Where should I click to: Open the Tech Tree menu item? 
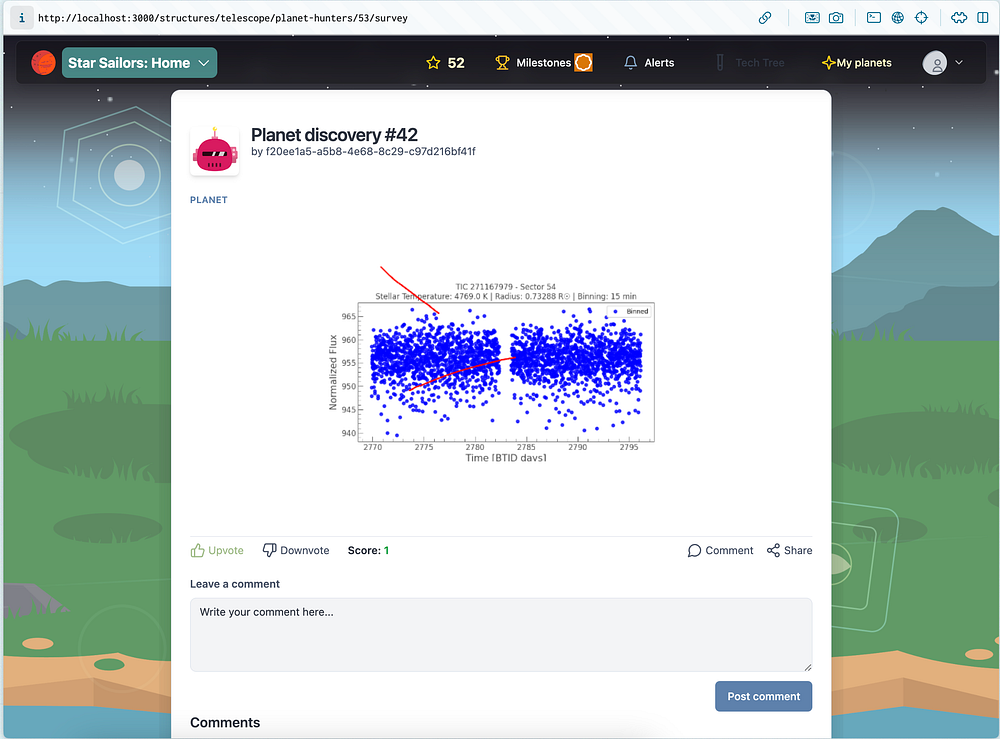click(749, 62)
